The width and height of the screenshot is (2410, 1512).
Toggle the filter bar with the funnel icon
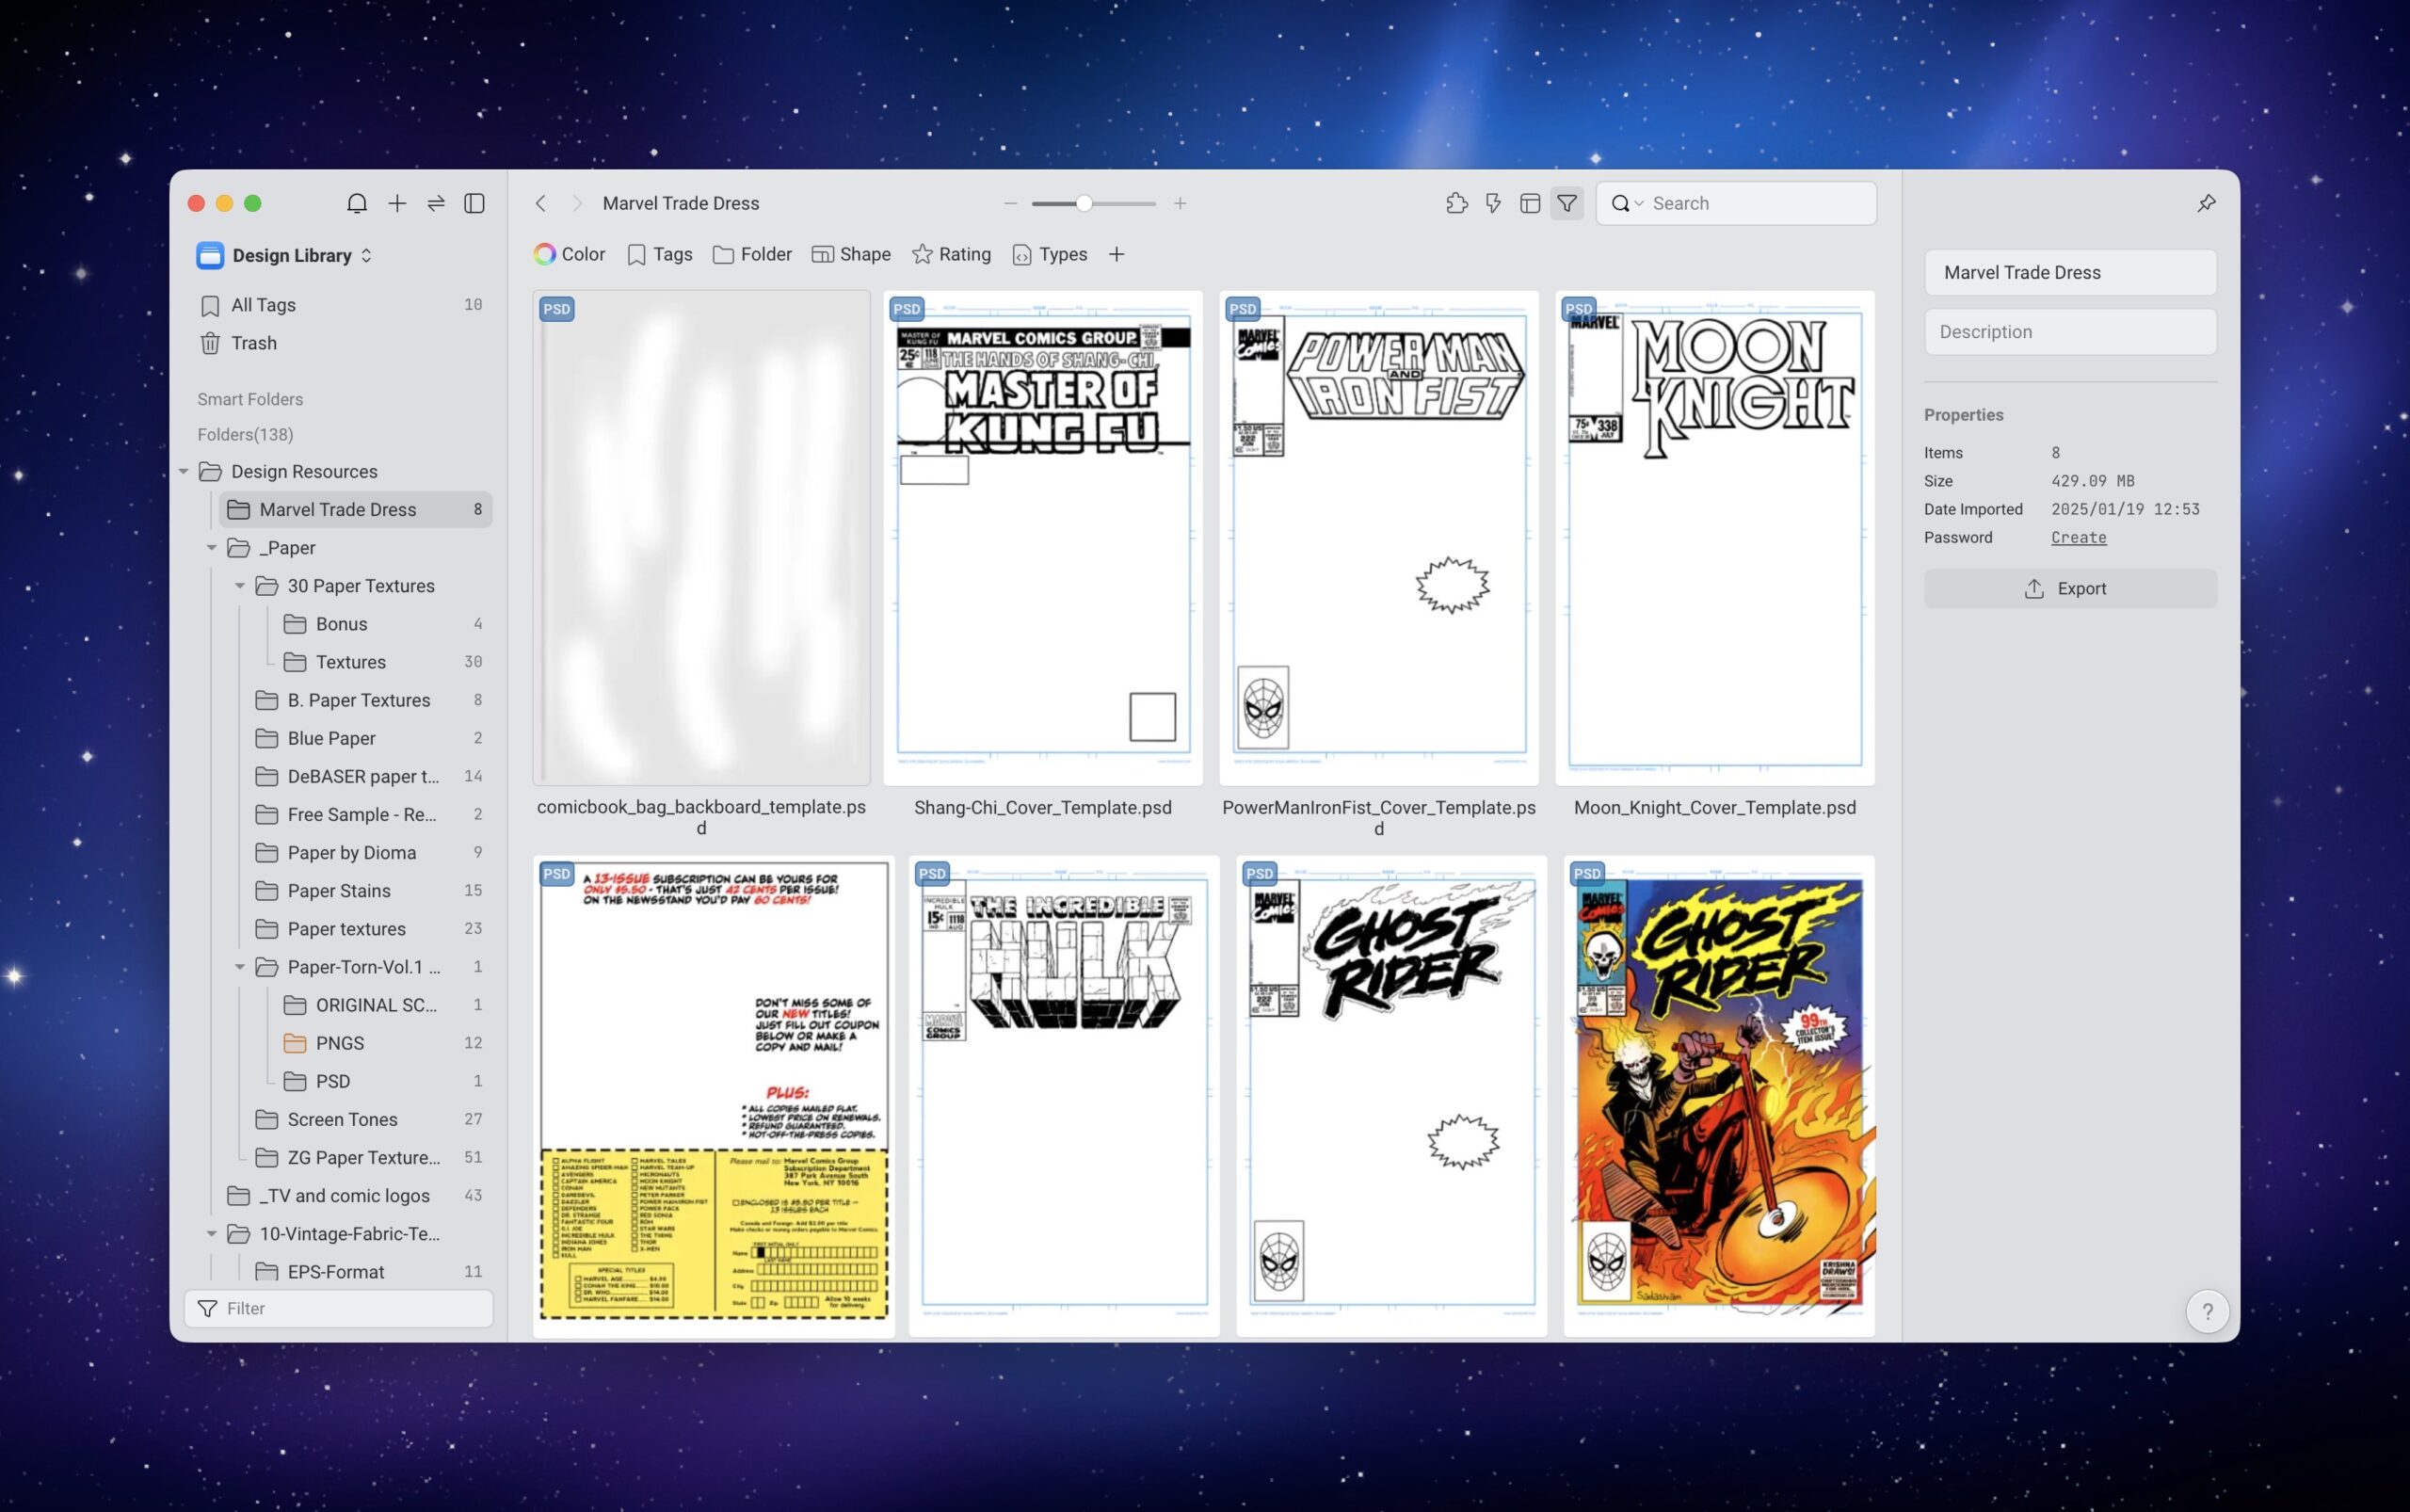(x=1566, y=203)
